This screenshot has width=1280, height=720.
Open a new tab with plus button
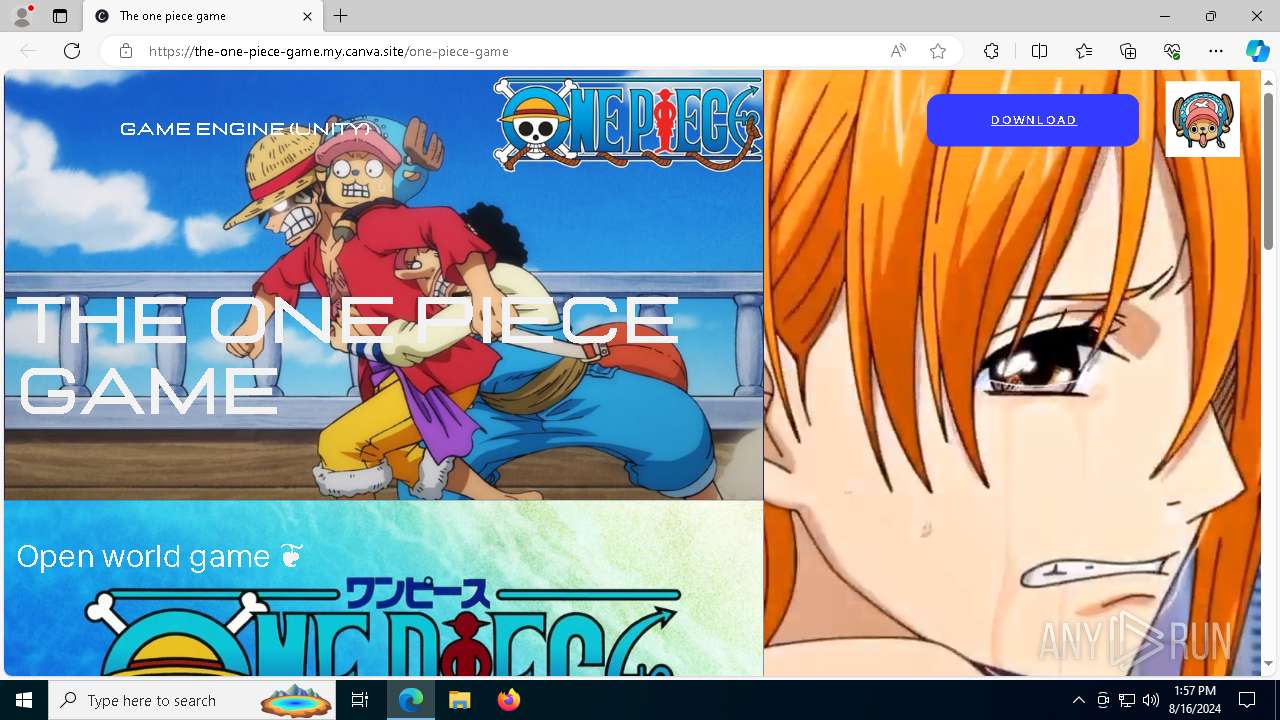341,16
